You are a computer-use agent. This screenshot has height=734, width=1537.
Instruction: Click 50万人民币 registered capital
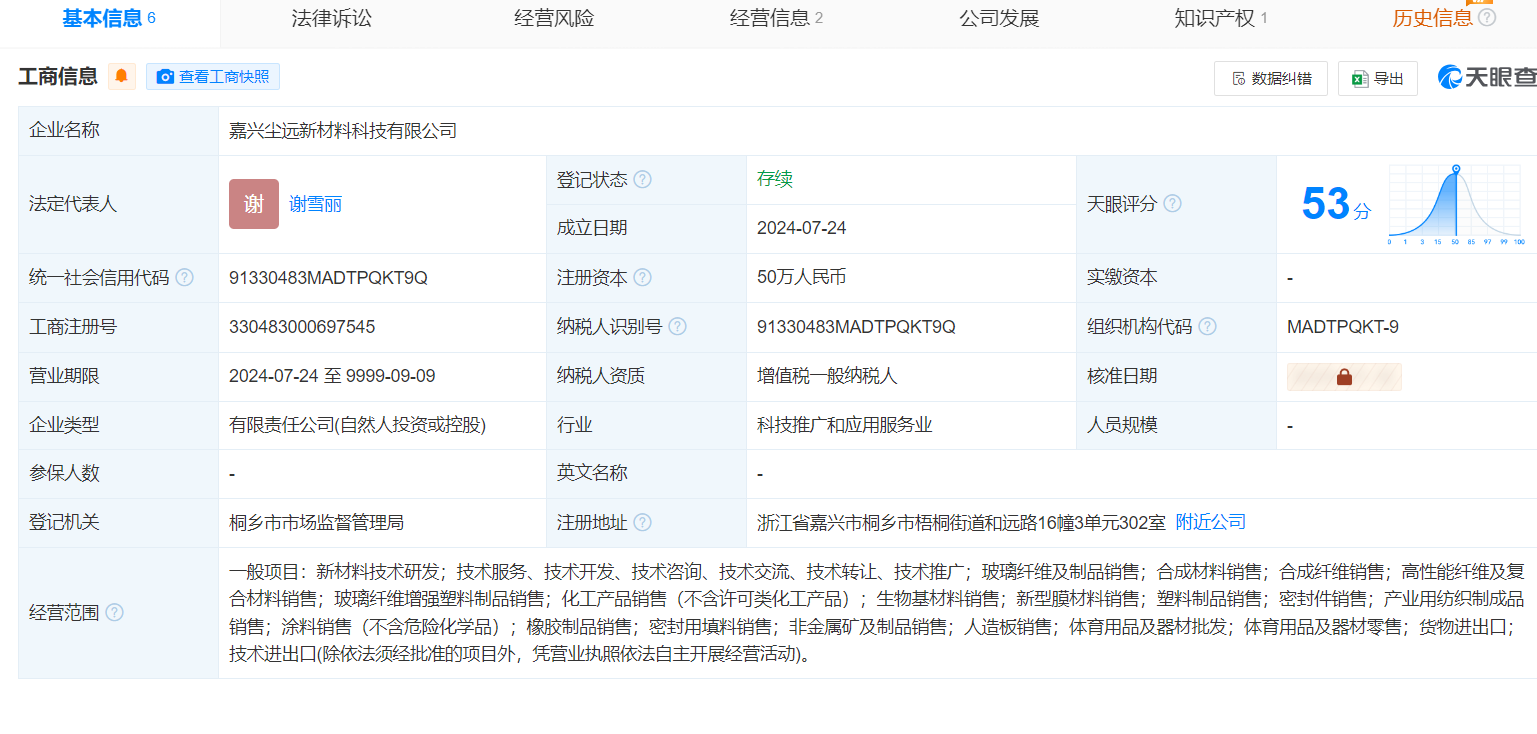tap(802, 277)
